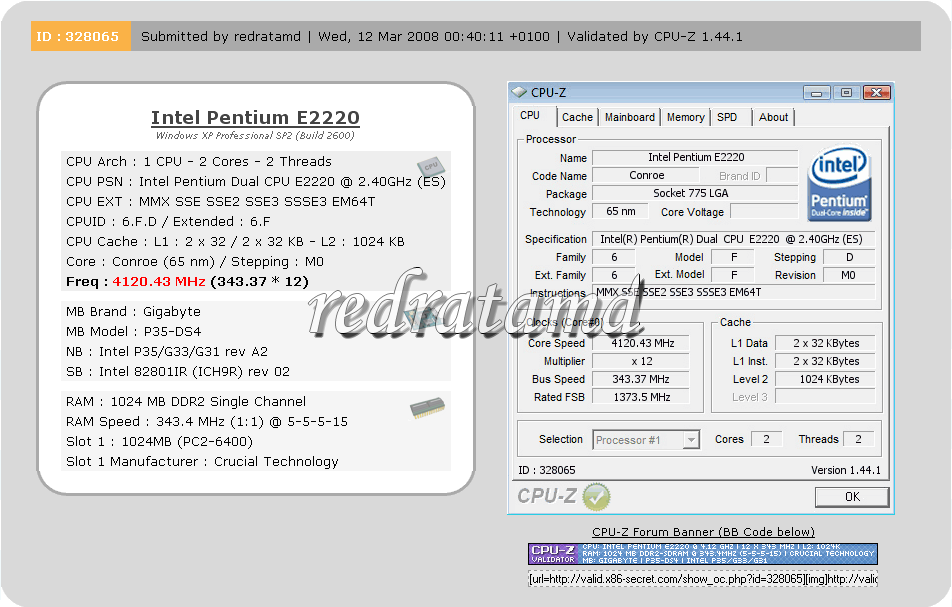Click the Bus Speed value 343.37 MHz
The height and width of the screenshot is (607, 952).
(x=641, y=379)
